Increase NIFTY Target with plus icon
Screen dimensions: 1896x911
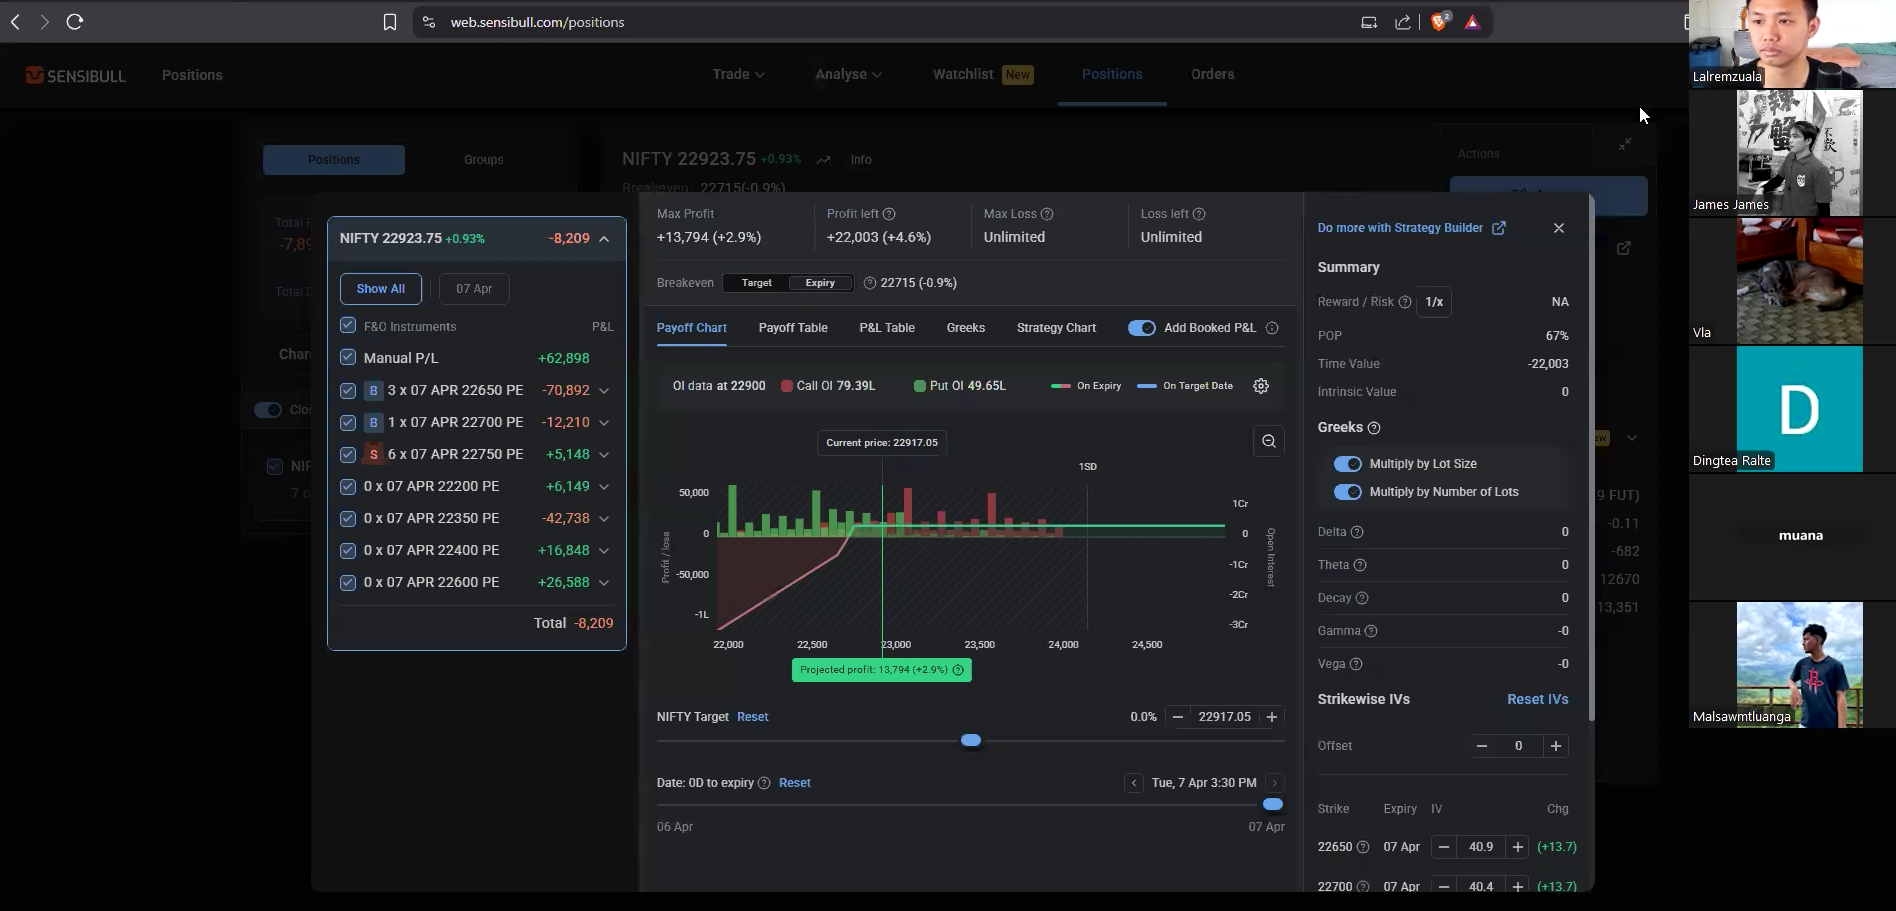pyautogui.click(x=1272, y=717)
